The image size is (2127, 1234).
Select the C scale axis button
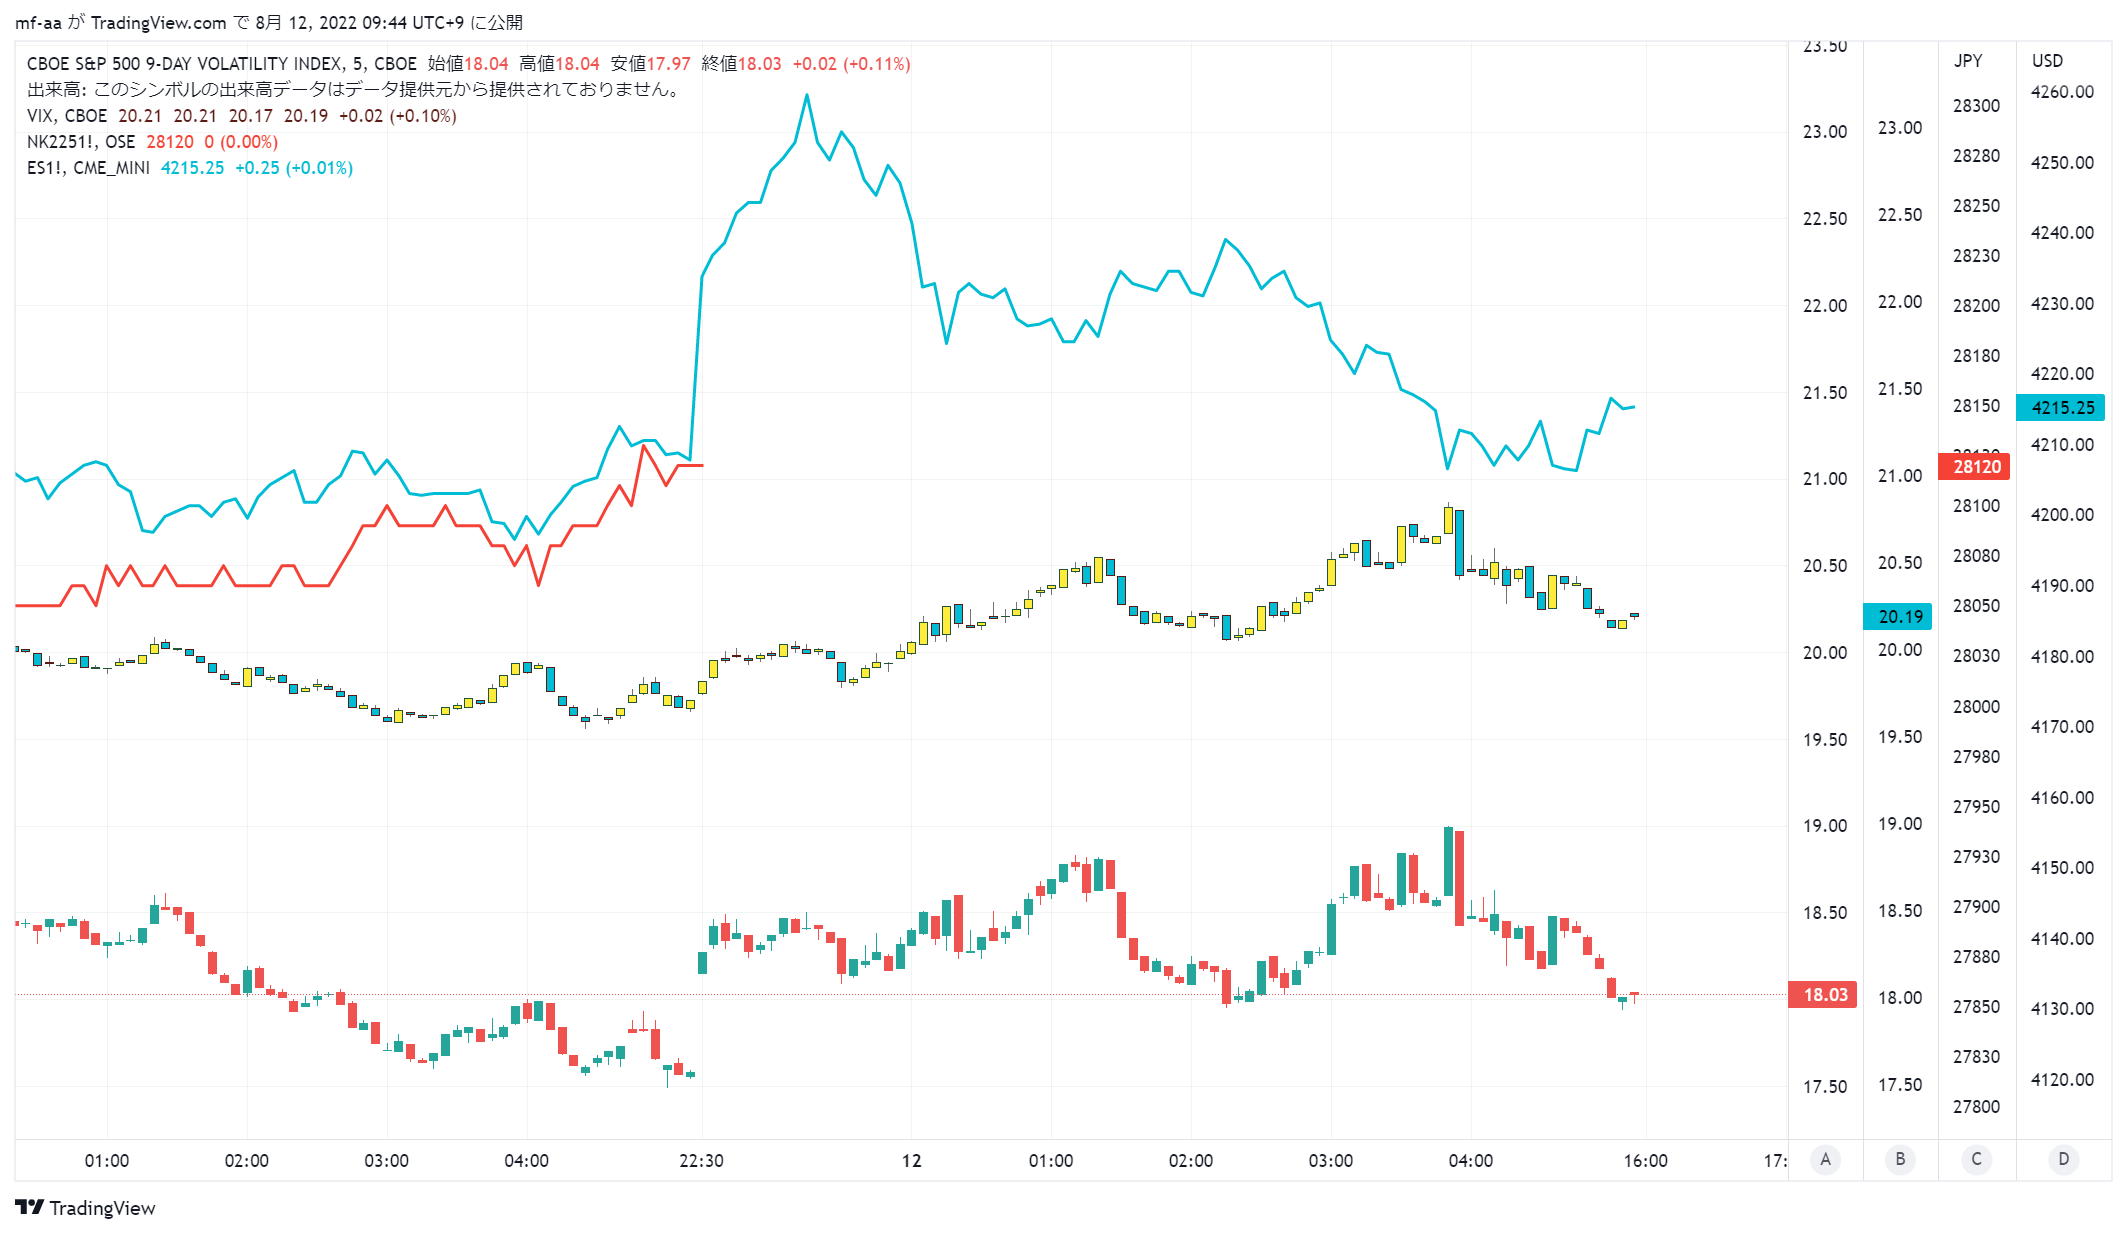(1976, 1159)
